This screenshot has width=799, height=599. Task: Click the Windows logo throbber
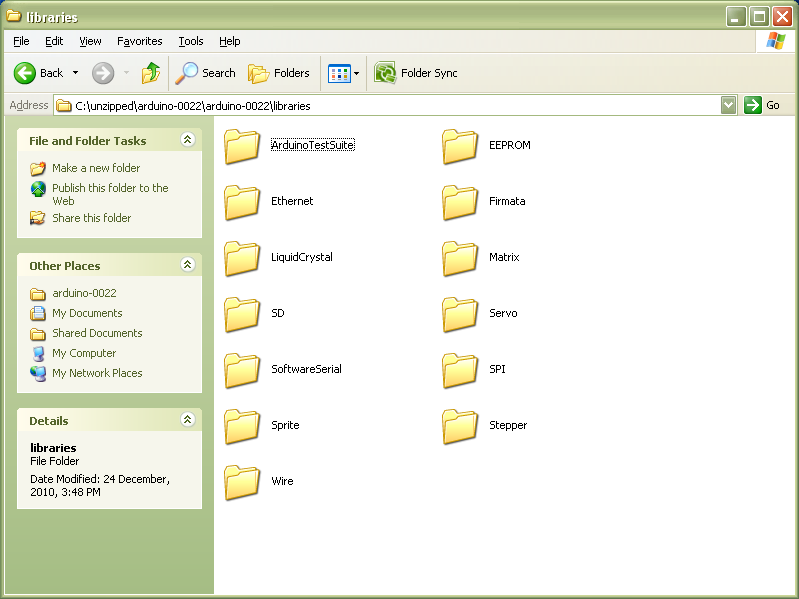[775, 41]
